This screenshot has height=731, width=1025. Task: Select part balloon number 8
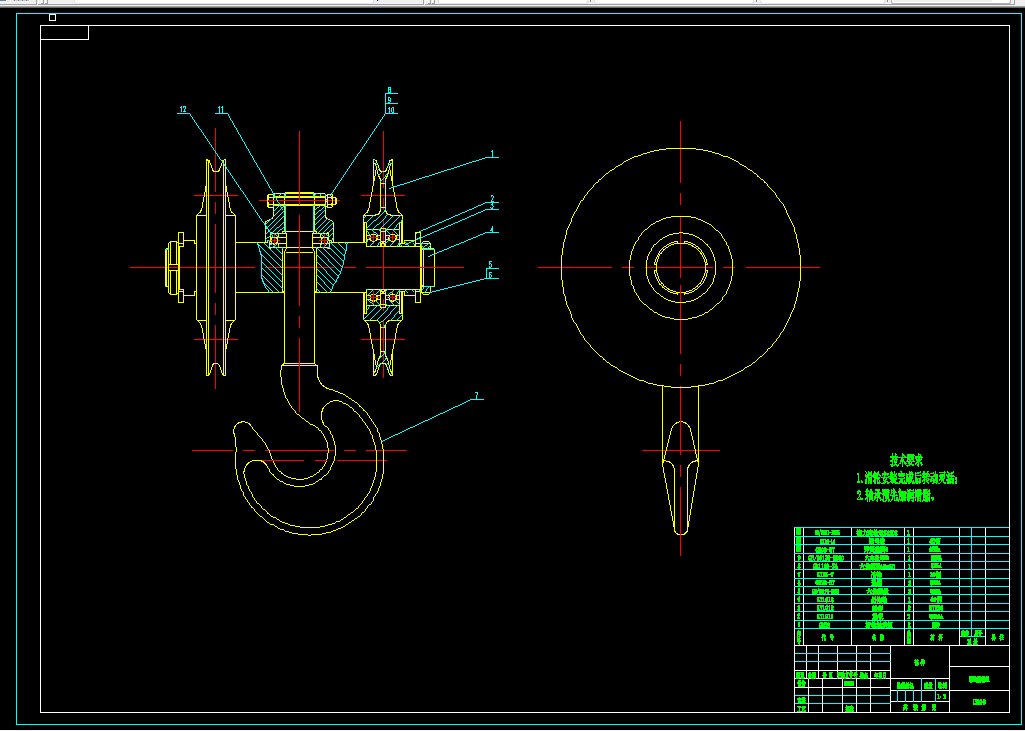pyautogui.click(x=389, y=91)
